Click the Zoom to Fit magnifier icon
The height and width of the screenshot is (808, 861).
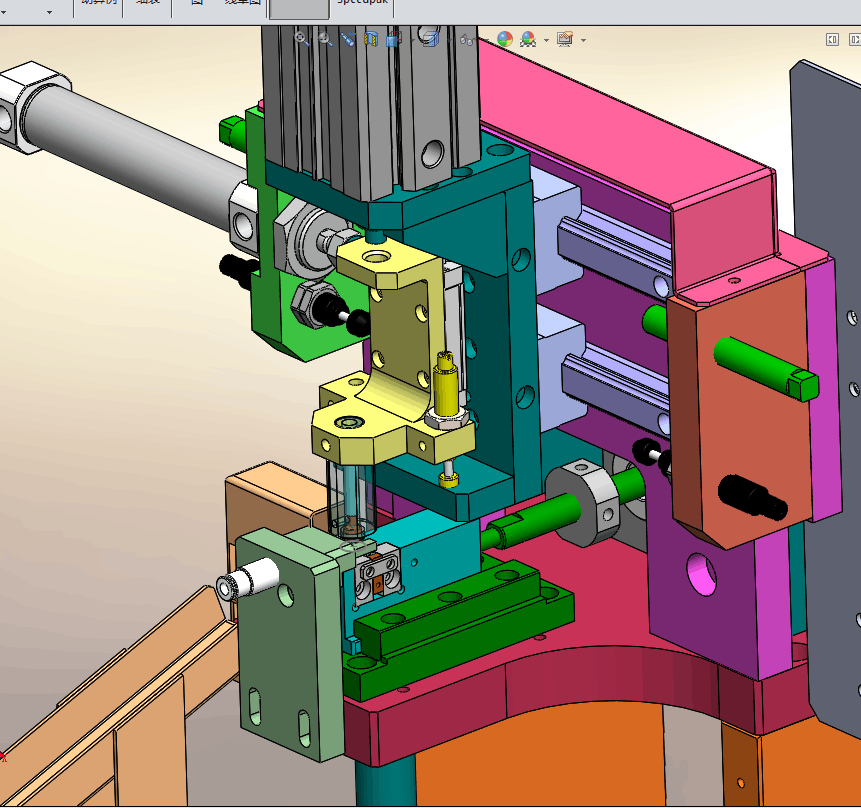[x=301, y=38]
